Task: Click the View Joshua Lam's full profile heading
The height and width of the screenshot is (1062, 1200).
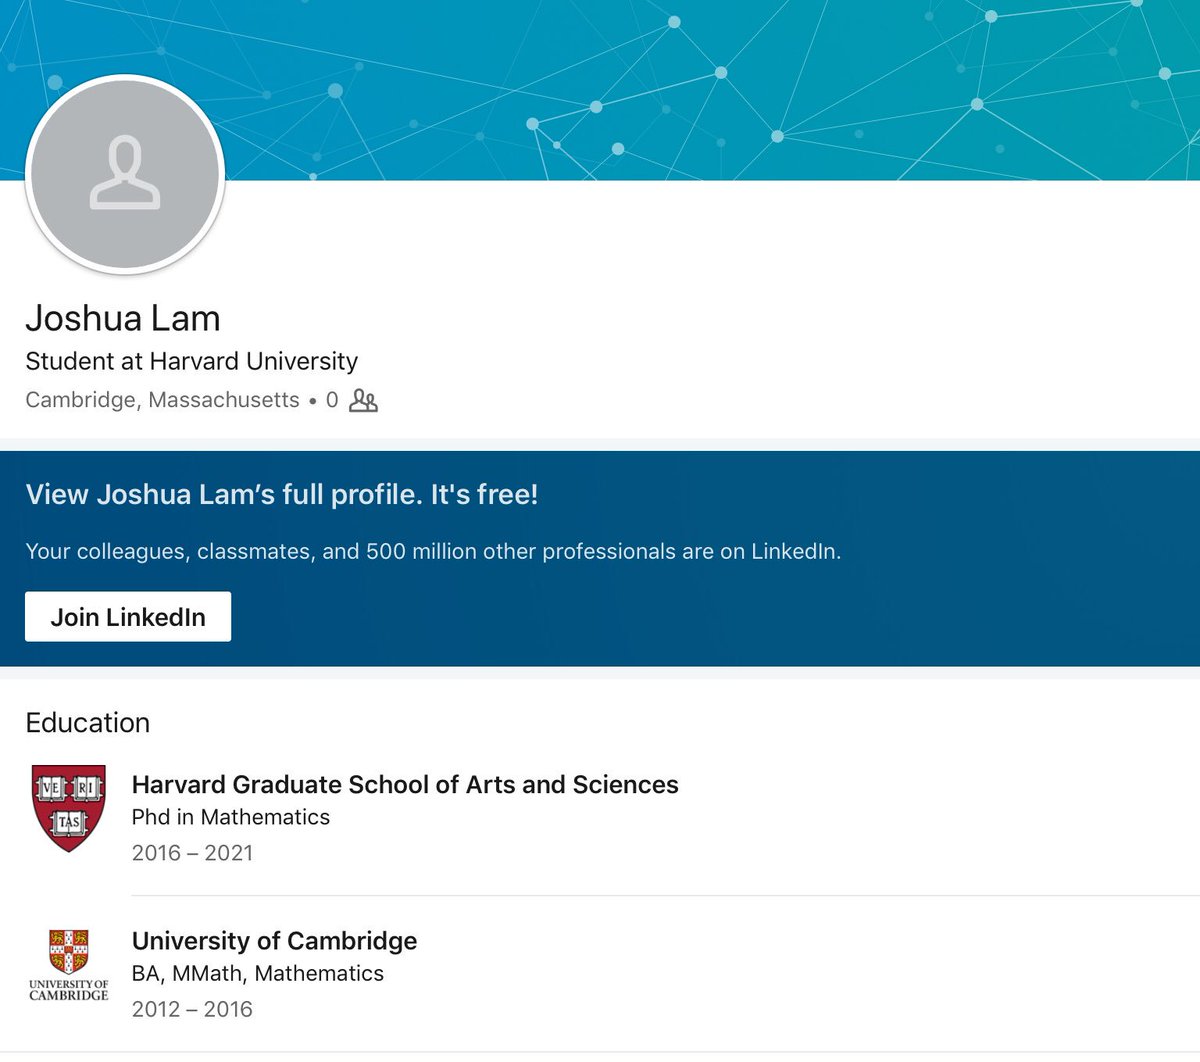Action: (x=282, y=494)
